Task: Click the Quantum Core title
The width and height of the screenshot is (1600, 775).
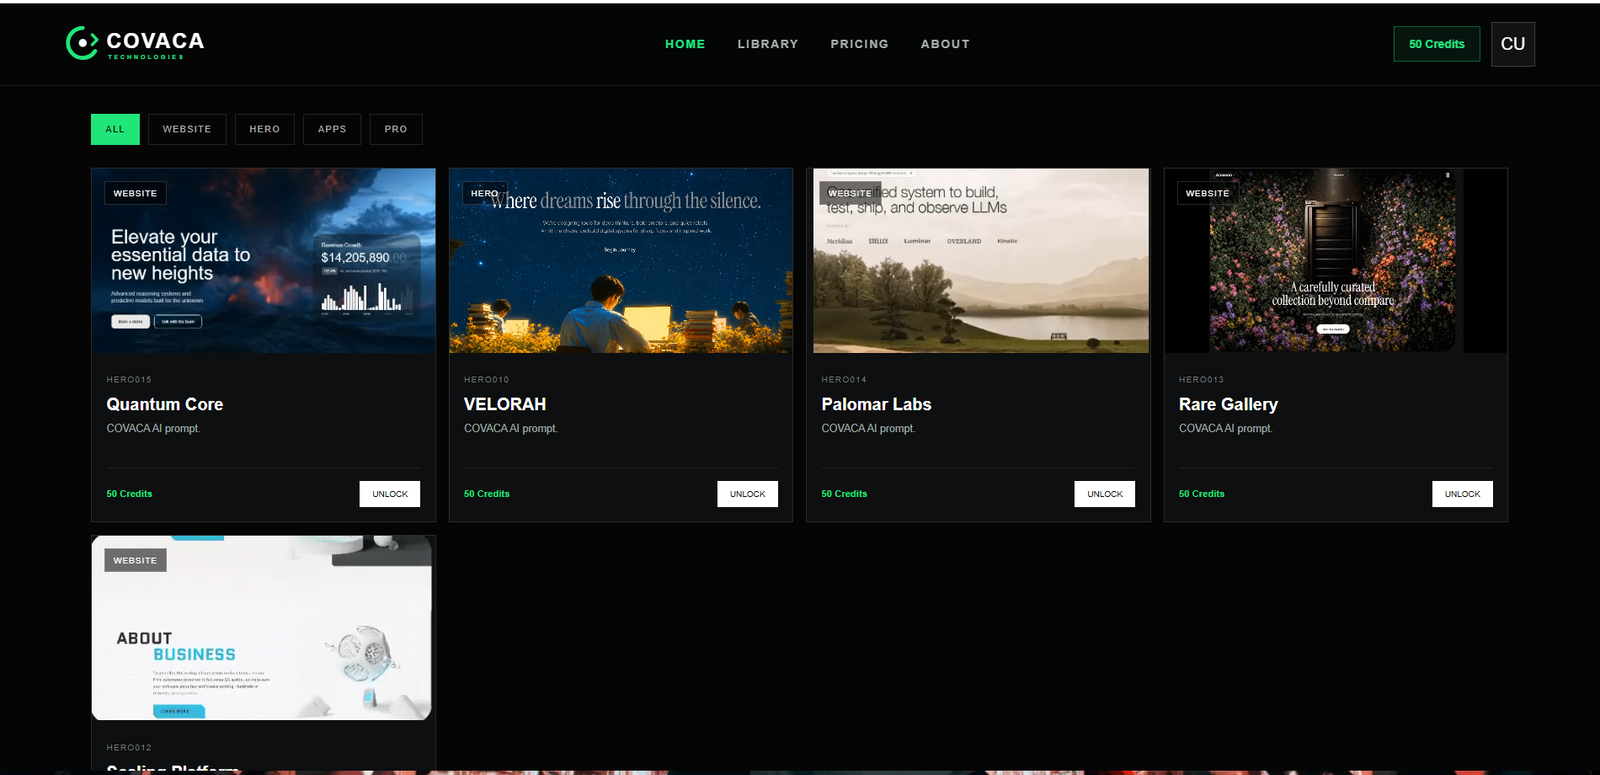Action: tap(165, 404)
